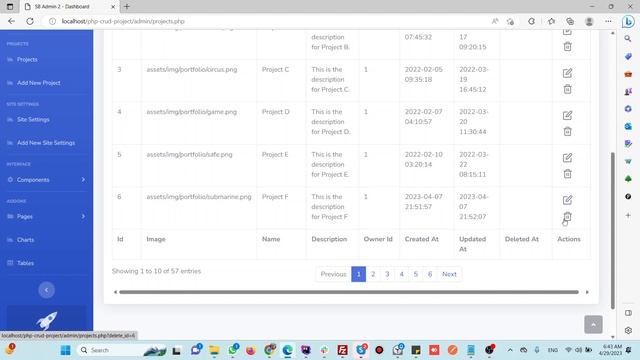Screen dimensions: 640x360
Task: Edit Project D row pencil icon
Action: (x=567, y=116)
